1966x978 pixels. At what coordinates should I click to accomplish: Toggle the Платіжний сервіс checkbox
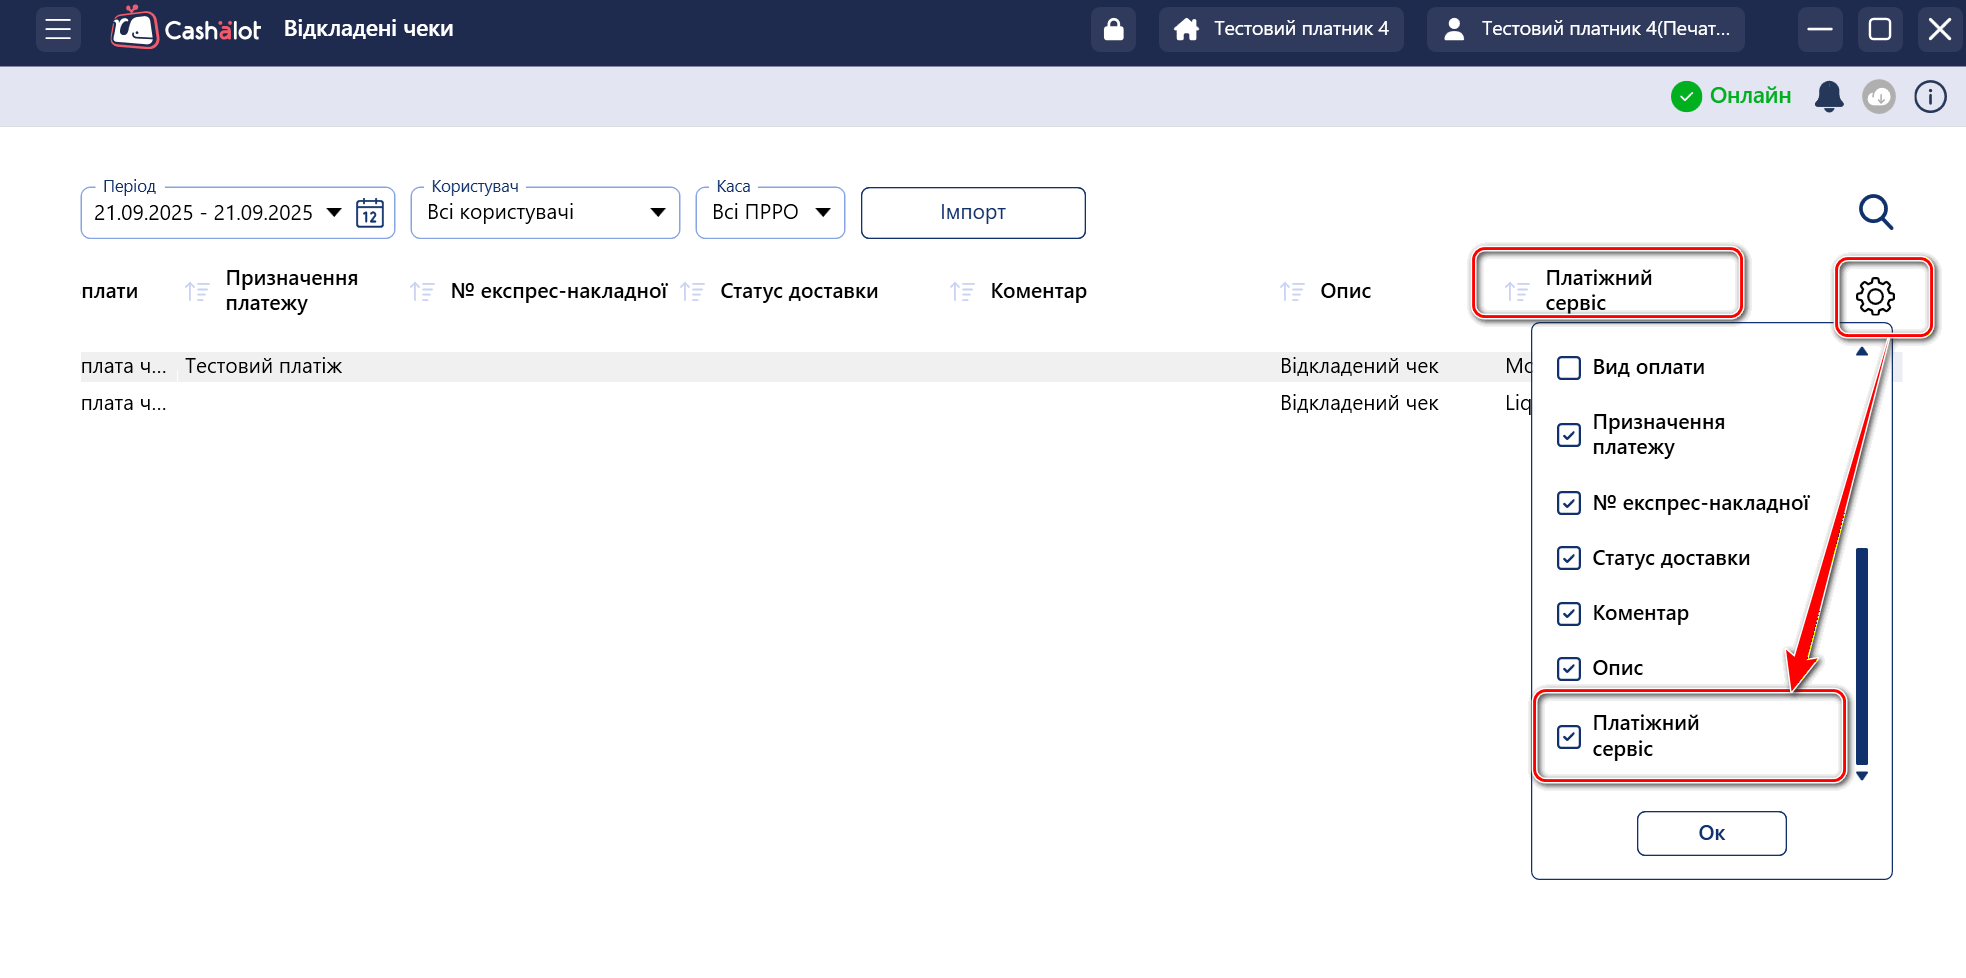coord(1569,737)
